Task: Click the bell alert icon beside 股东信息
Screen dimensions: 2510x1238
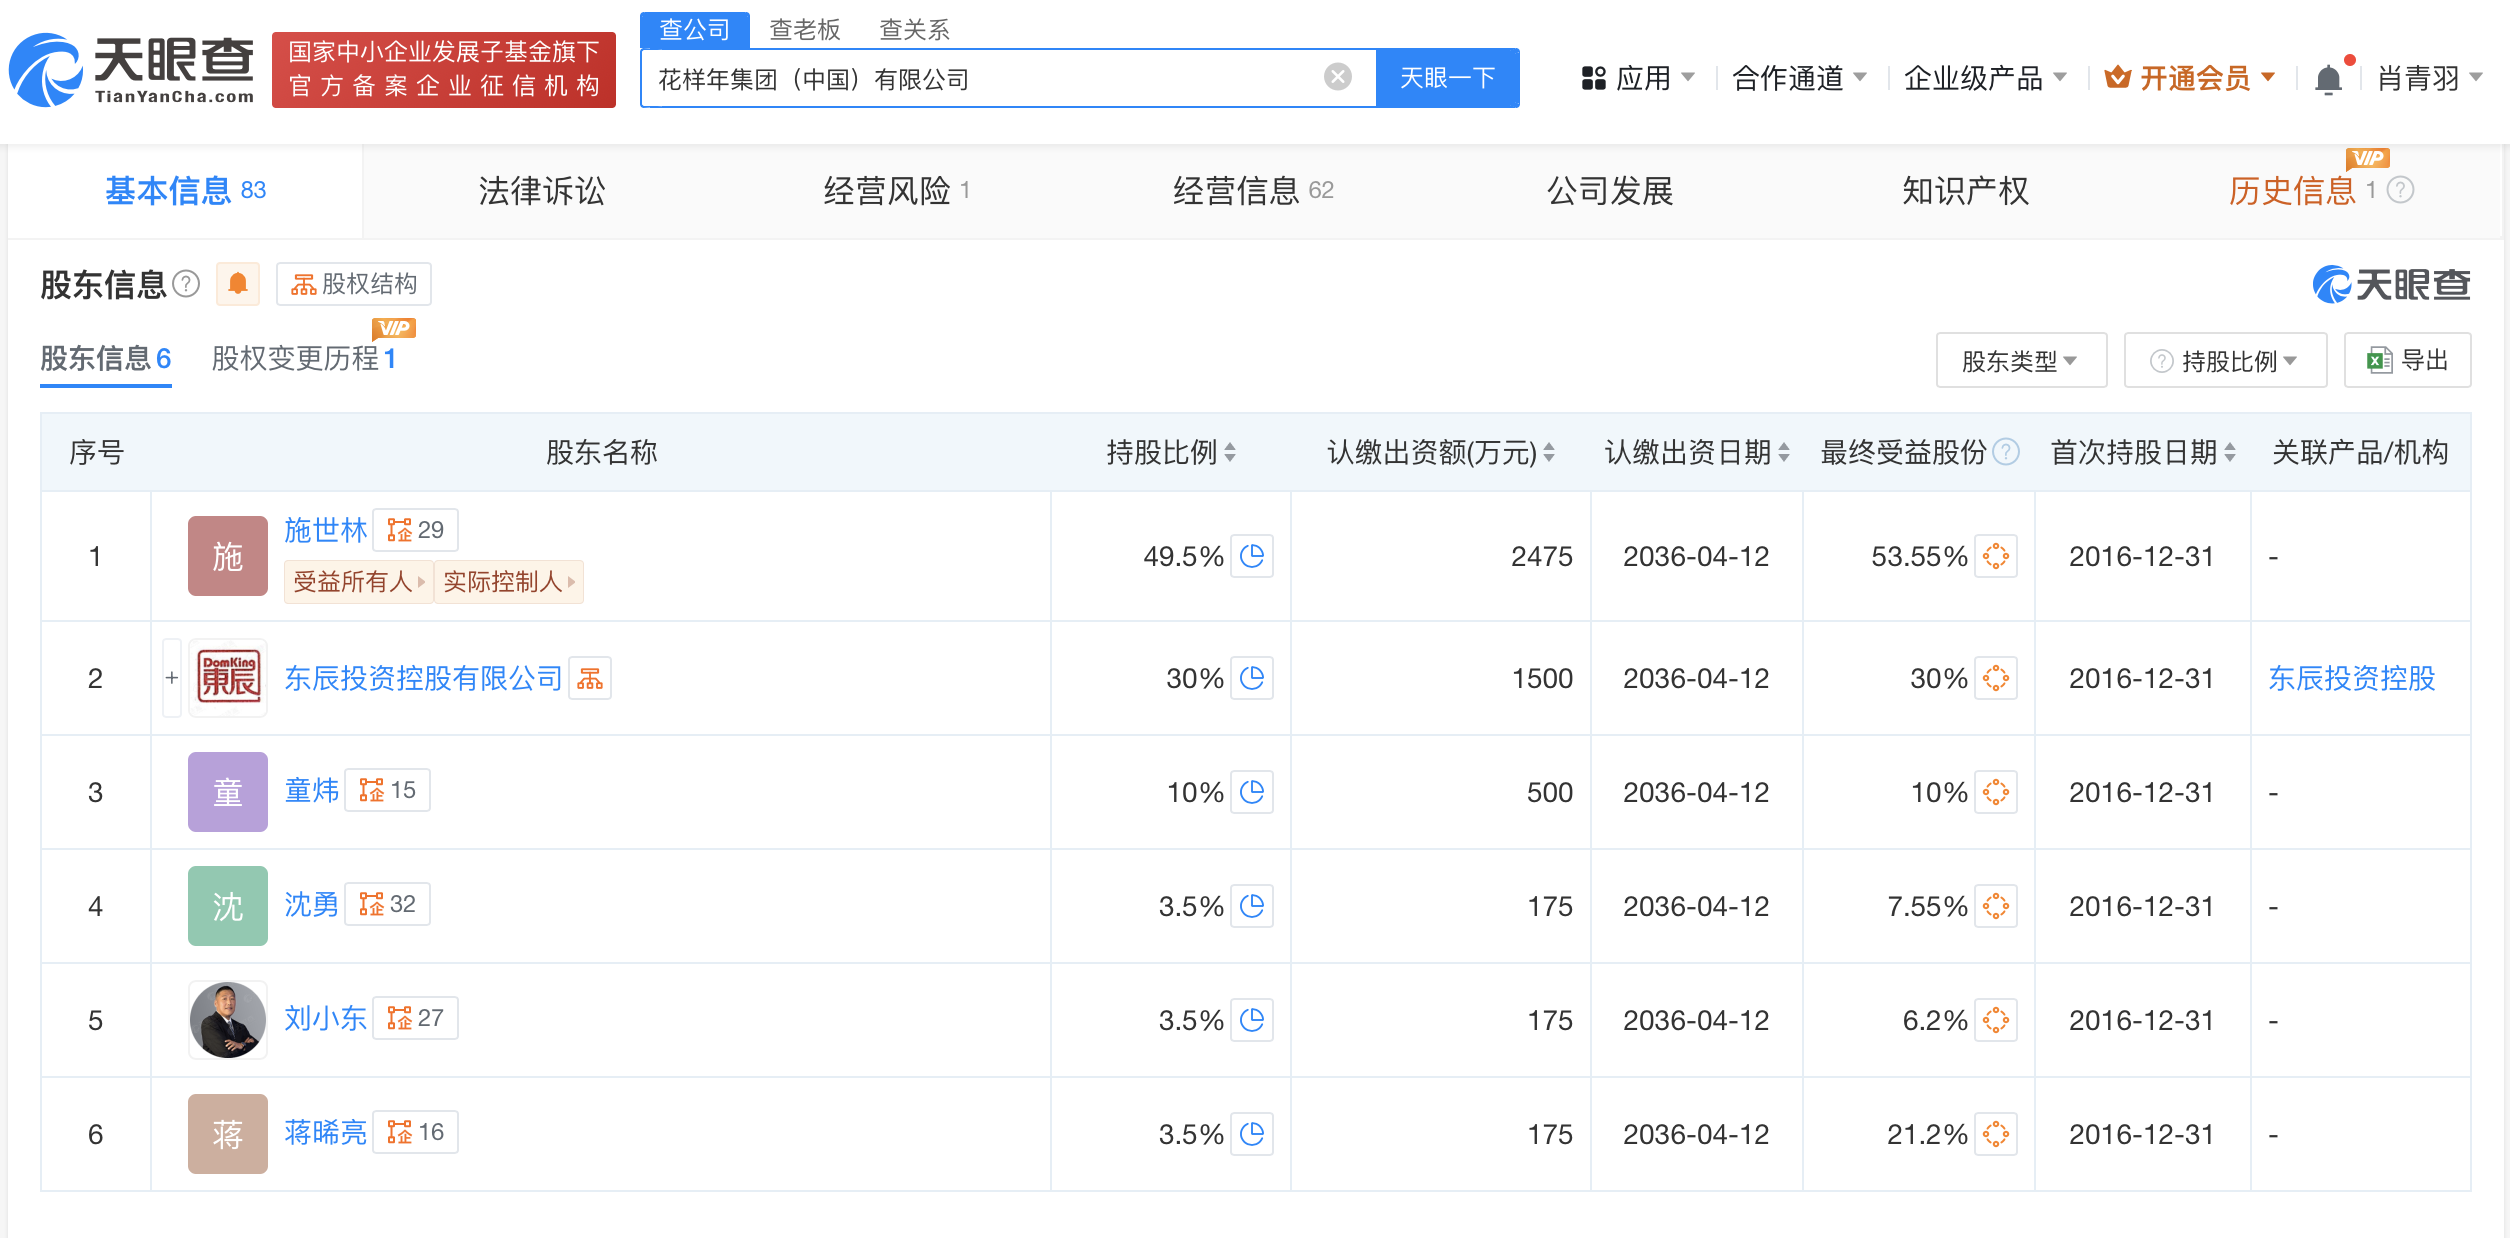Action: 237,284
